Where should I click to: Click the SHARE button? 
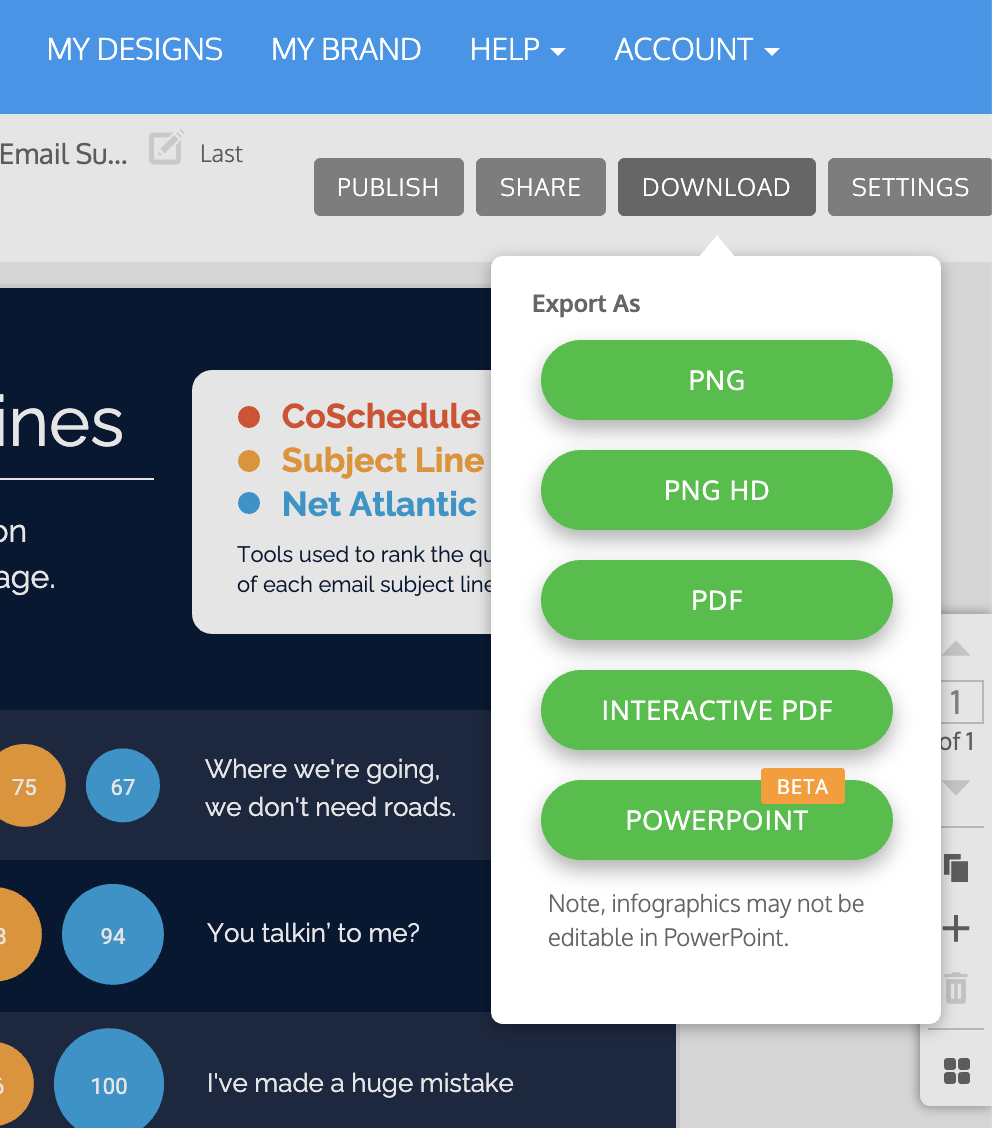click(540, 187)
